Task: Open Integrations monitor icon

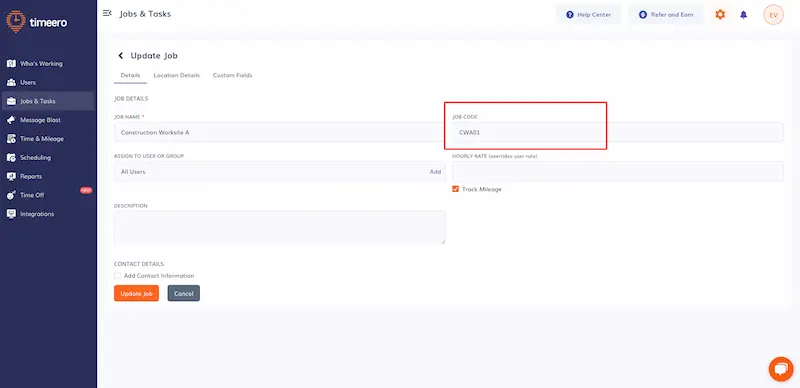Action: coord(11,214)
